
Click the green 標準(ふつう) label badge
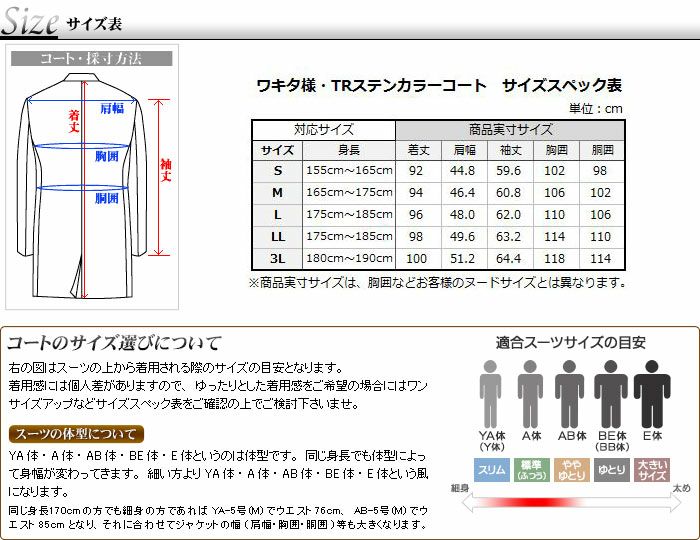pos(531,470)
